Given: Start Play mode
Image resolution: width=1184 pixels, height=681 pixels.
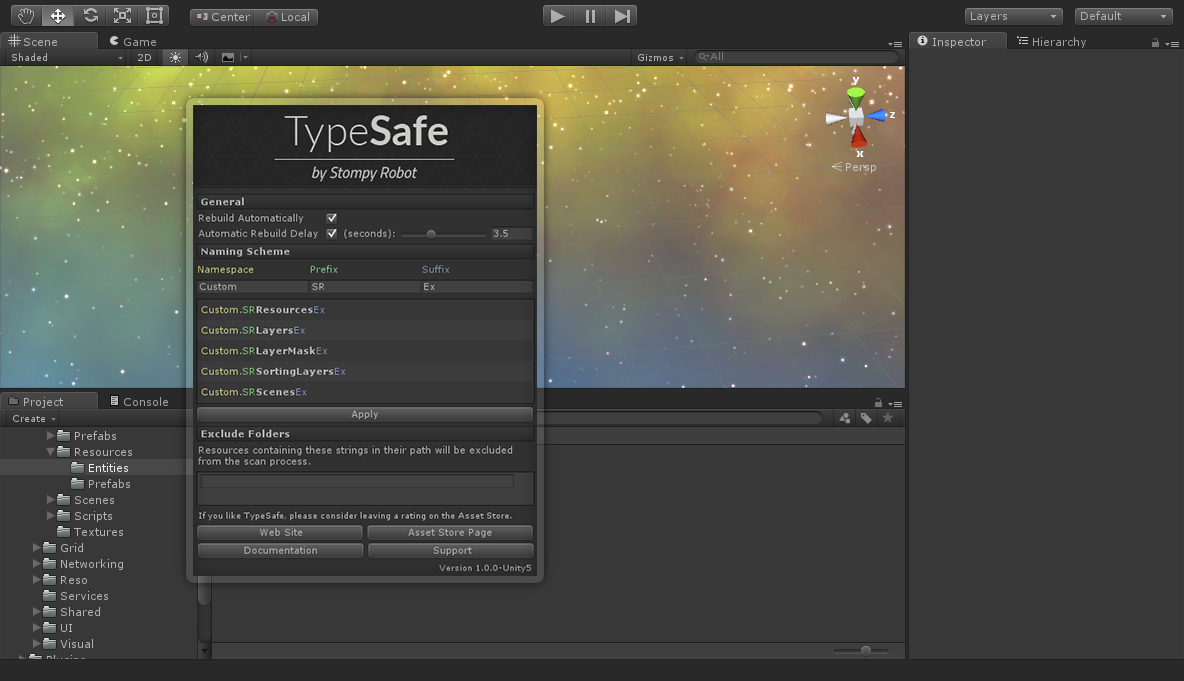Looking at the screenshot, I should tap(558, 16).
